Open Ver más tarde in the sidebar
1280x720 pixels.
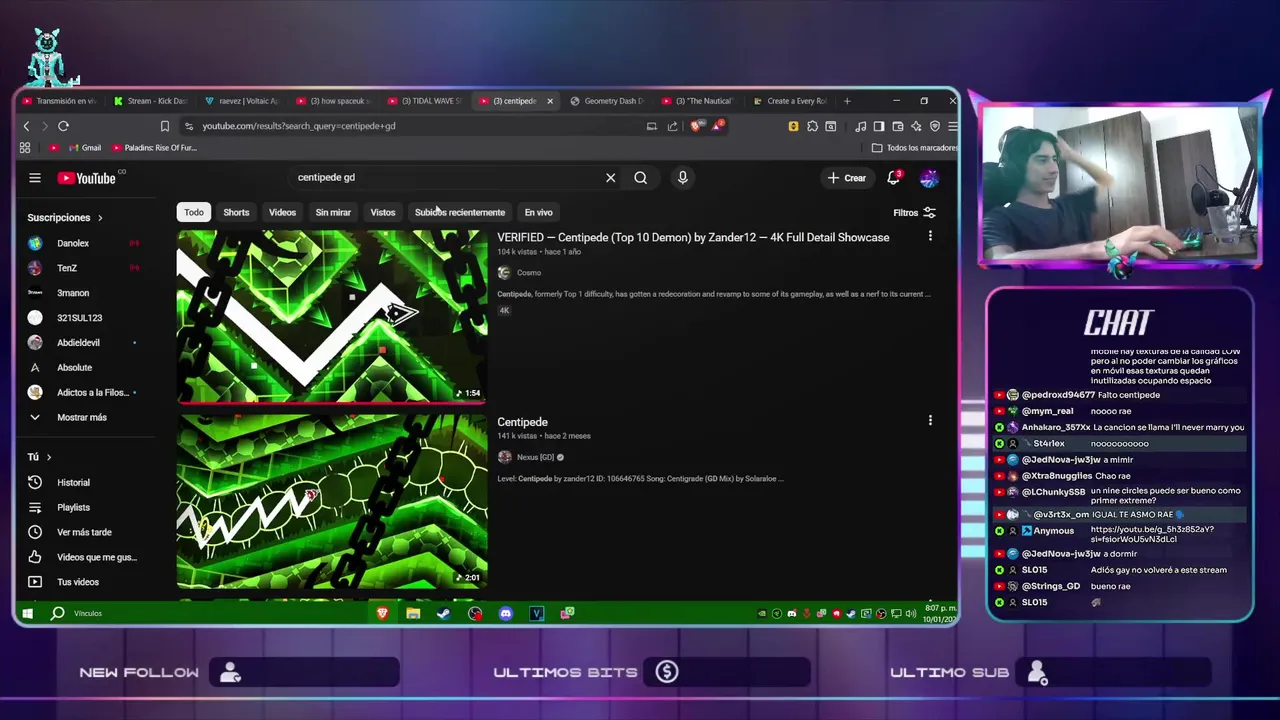pyautogui.click(x=83, y=533)
